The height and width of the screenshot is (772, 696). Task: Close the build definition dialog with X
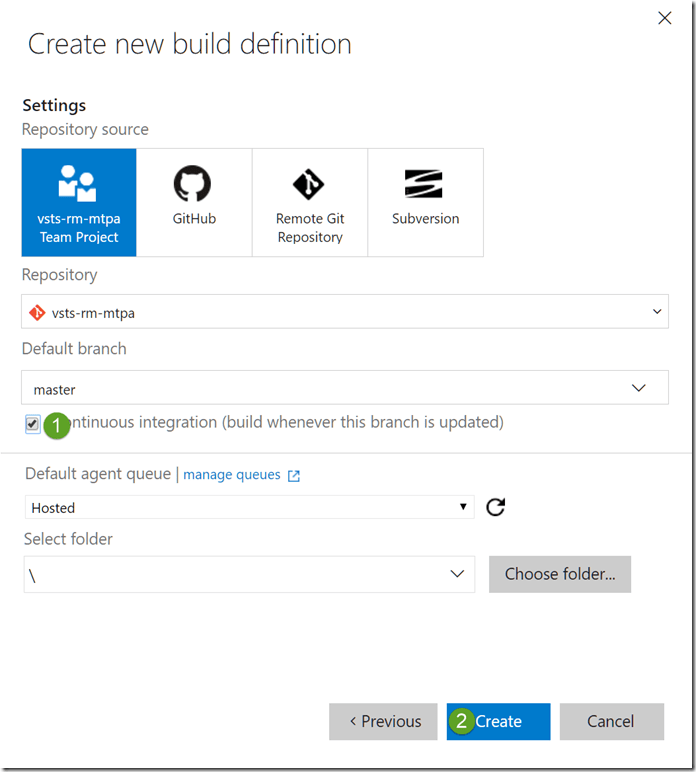(664, 18)
